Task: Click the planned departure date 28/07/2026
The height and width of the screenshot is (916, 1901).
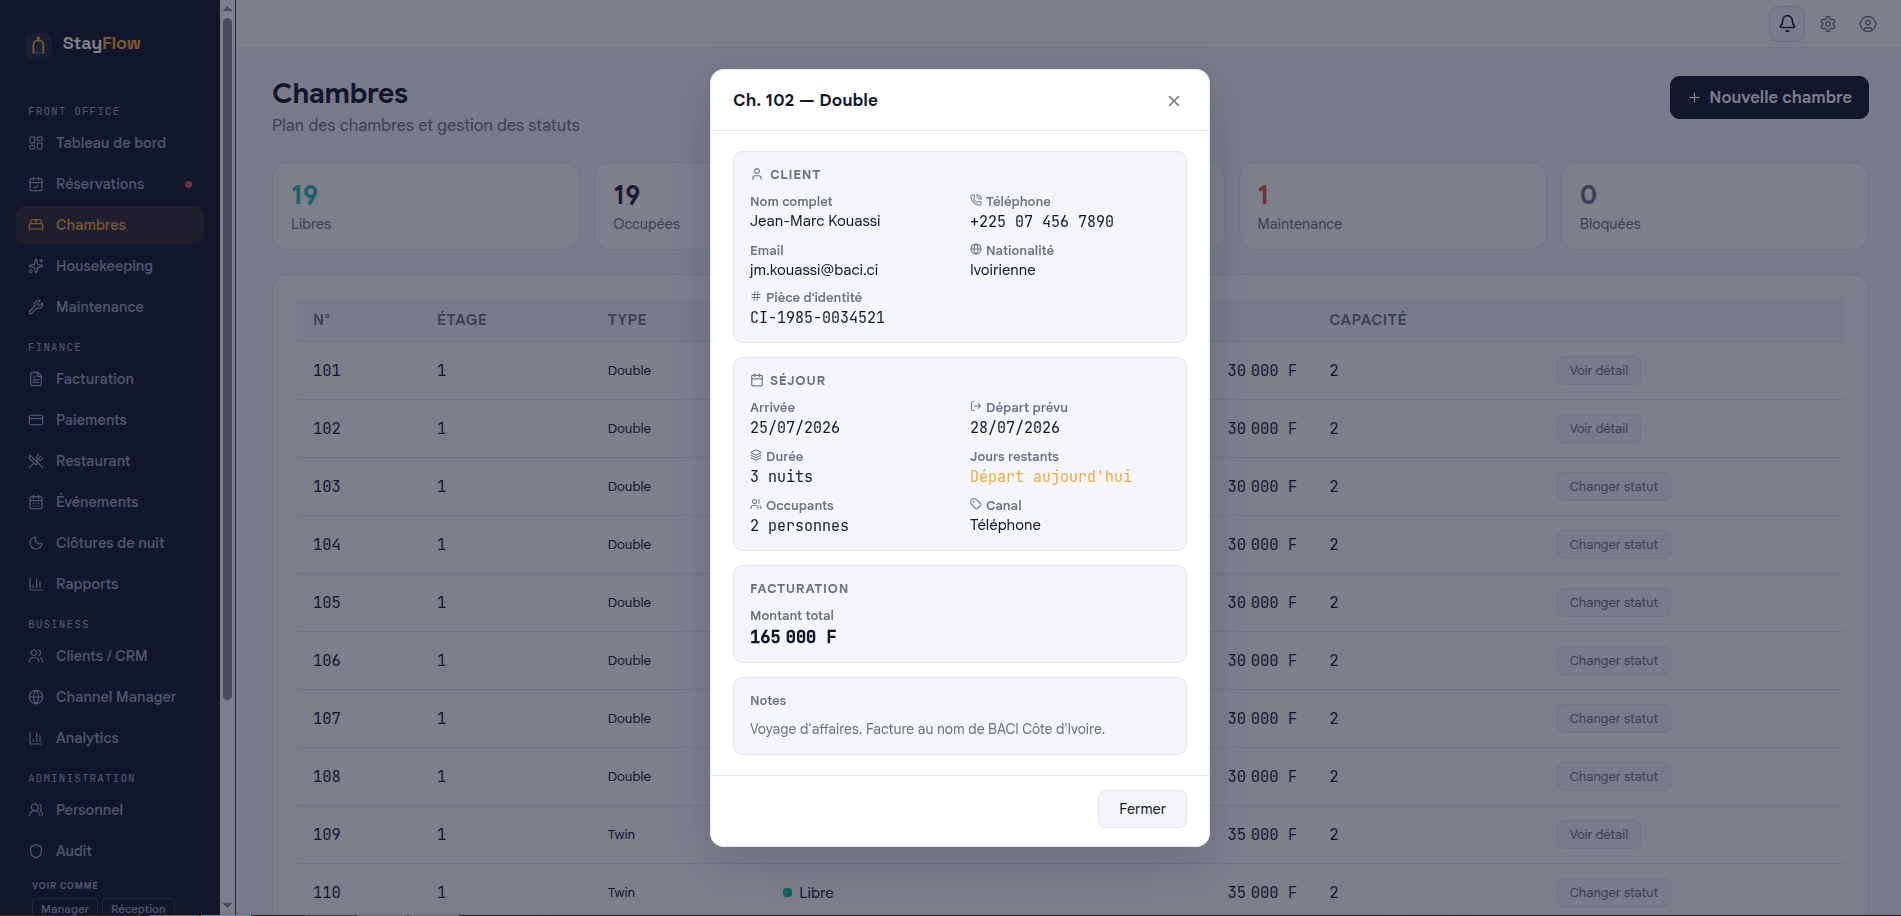Action: (x=1015, y=428)
